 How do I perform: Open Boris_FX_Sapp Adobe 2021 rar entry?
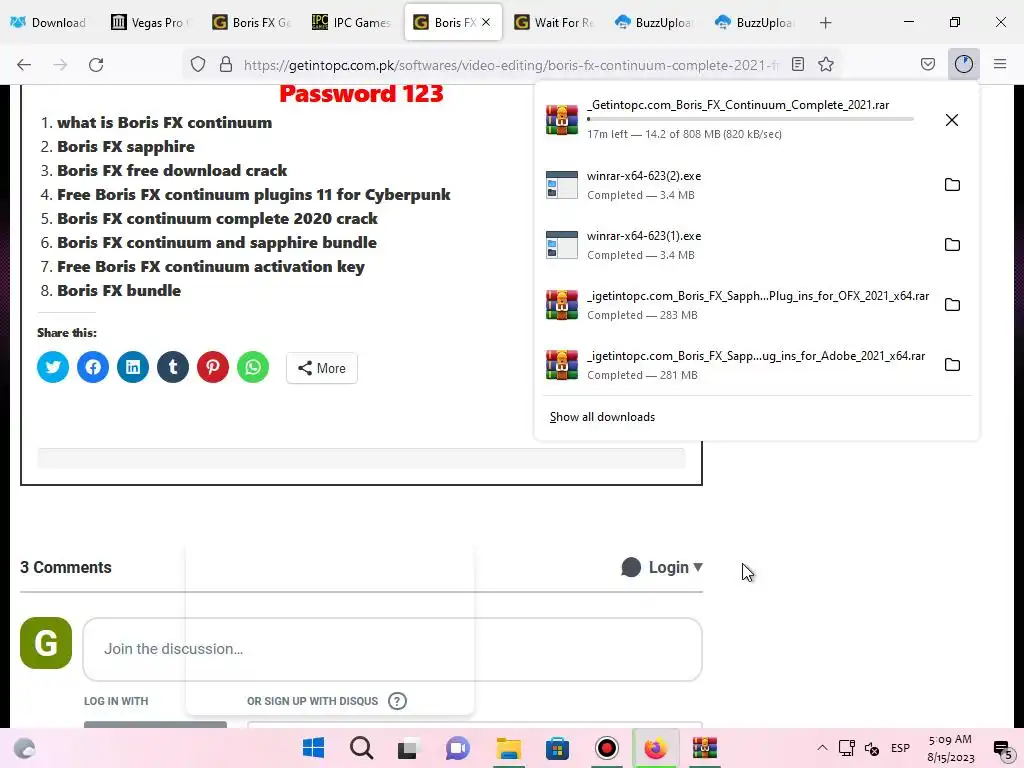[737, 365]
